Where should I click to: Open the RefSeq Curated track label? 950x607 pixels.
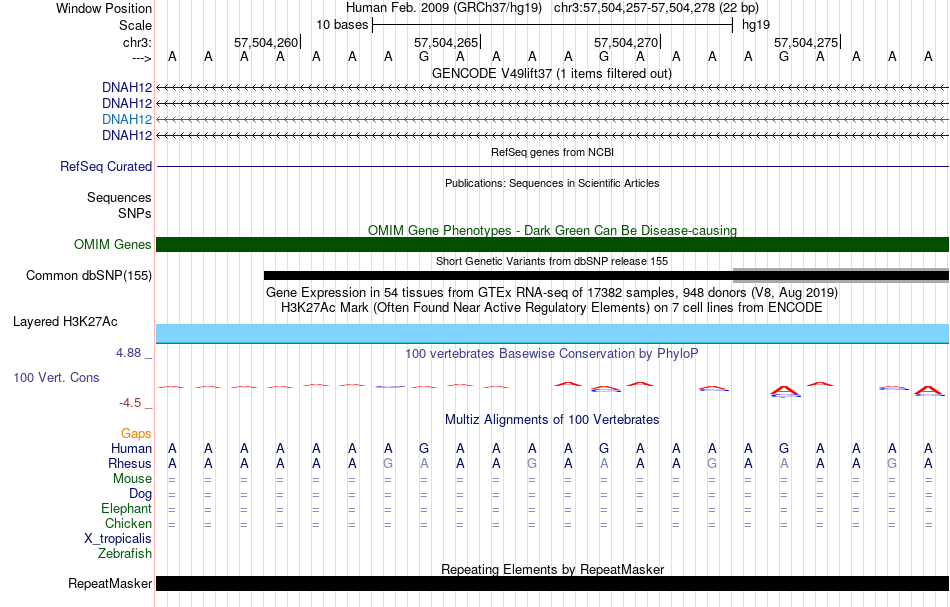pyautogui.click(x=106, y=167)
